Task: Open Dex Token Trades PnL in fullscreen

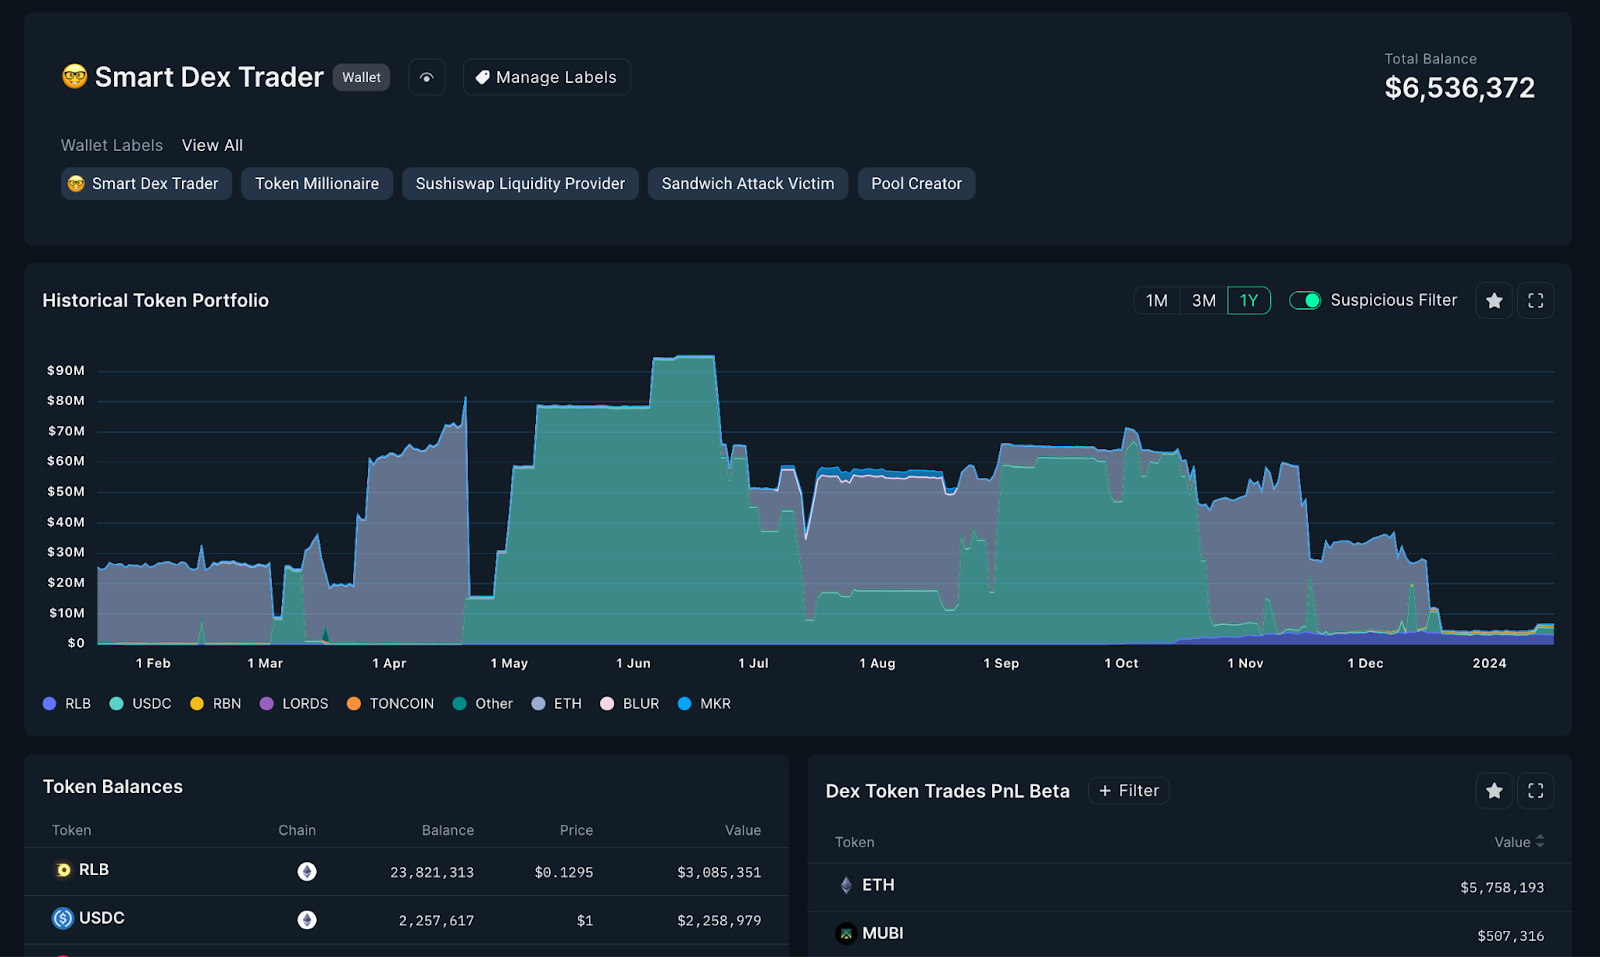Action: 1536,790
